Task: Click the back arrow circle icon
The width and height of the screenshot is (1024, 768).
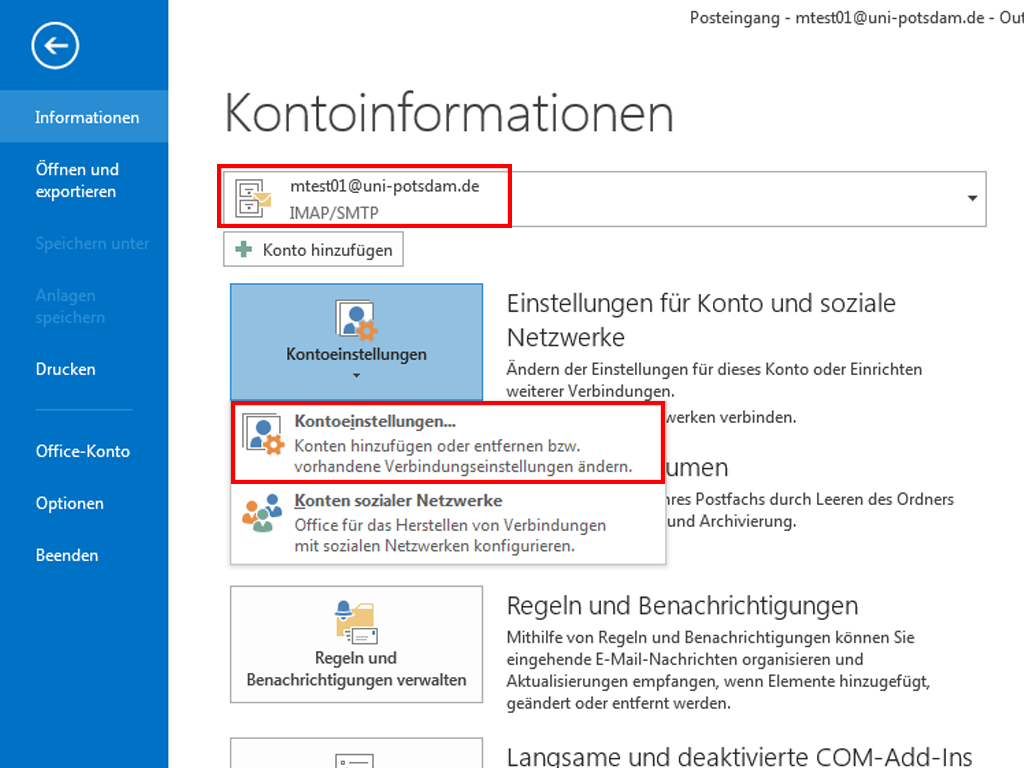Action: (55, 45)
